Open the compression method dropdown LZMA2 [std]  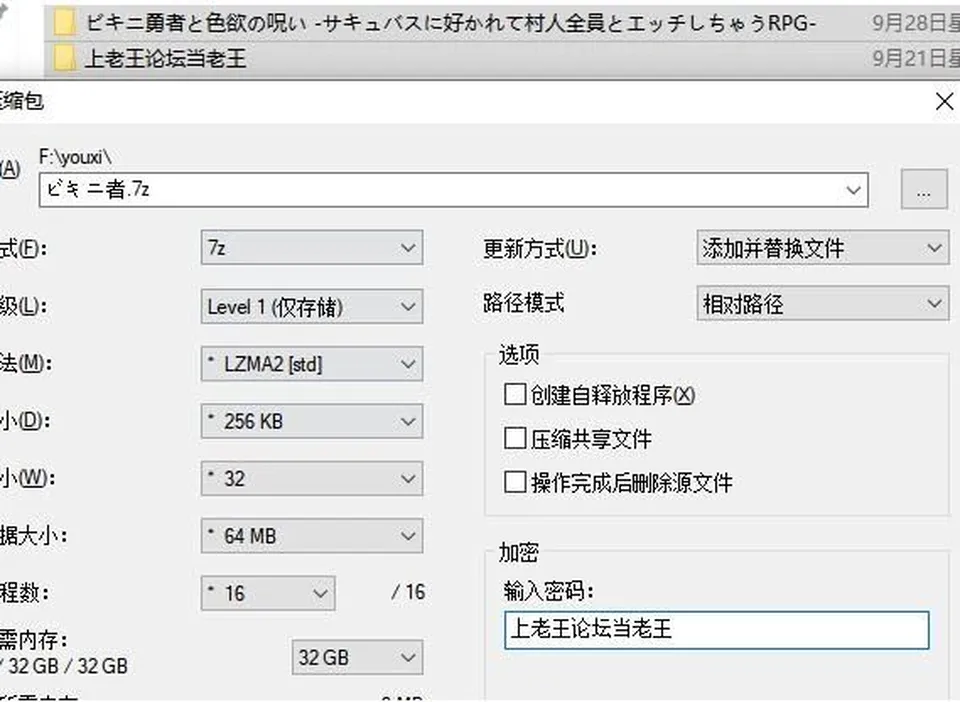[312, 364]
